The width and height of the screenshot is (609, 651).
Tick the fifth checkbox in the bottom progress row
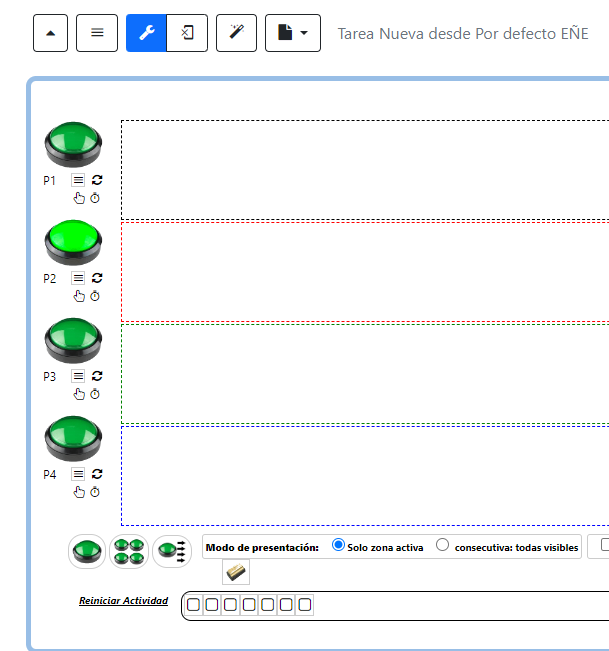(268, 605)
